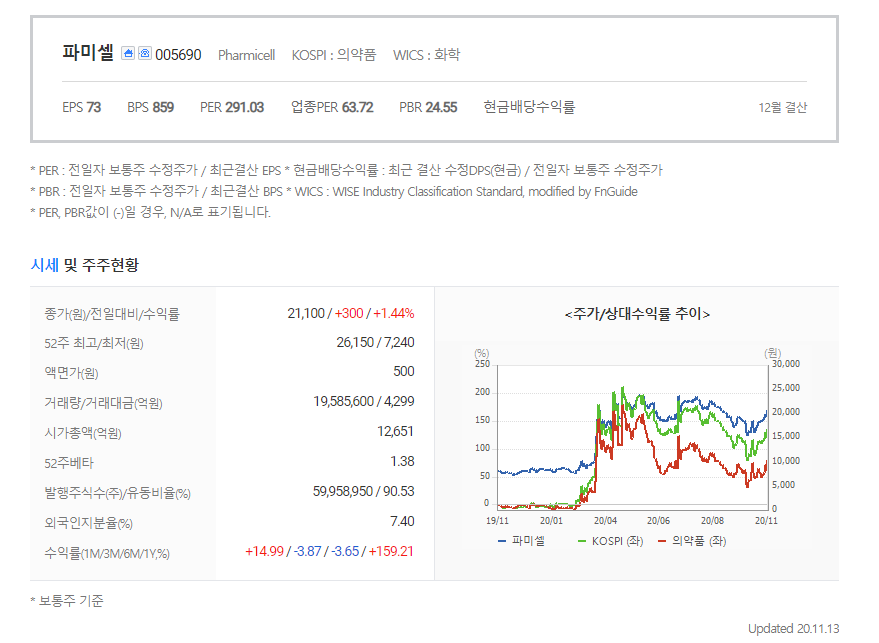This screenshot has width=879, height=643.
Task: Click the home icon next to 파미셀
Action: (128, 53)
